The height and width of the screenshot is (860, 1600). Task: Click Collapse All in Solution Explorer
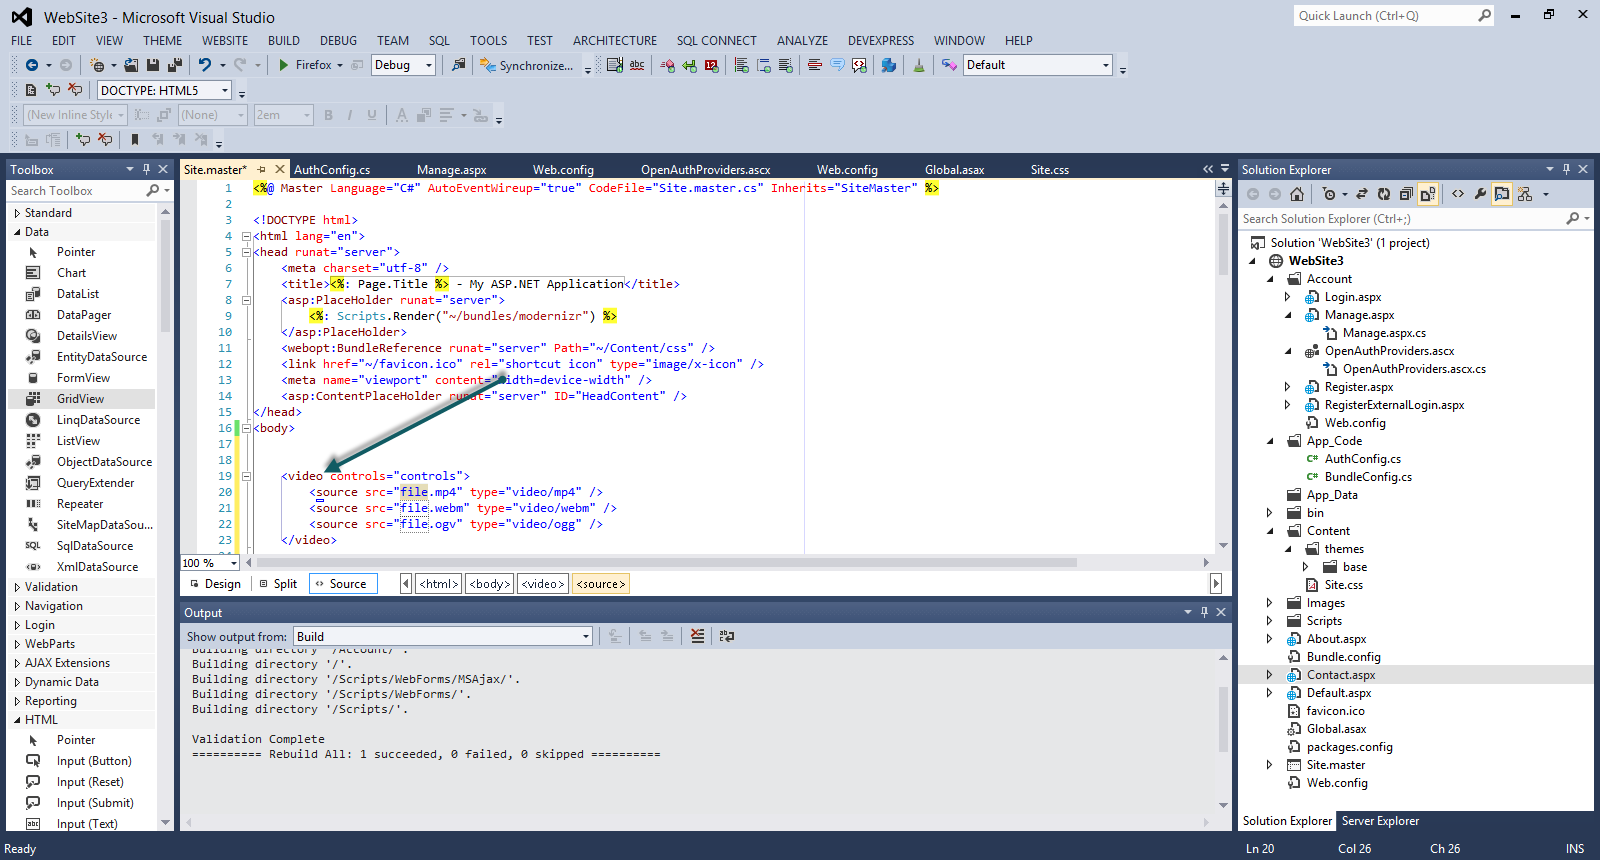click(1406, 194)
